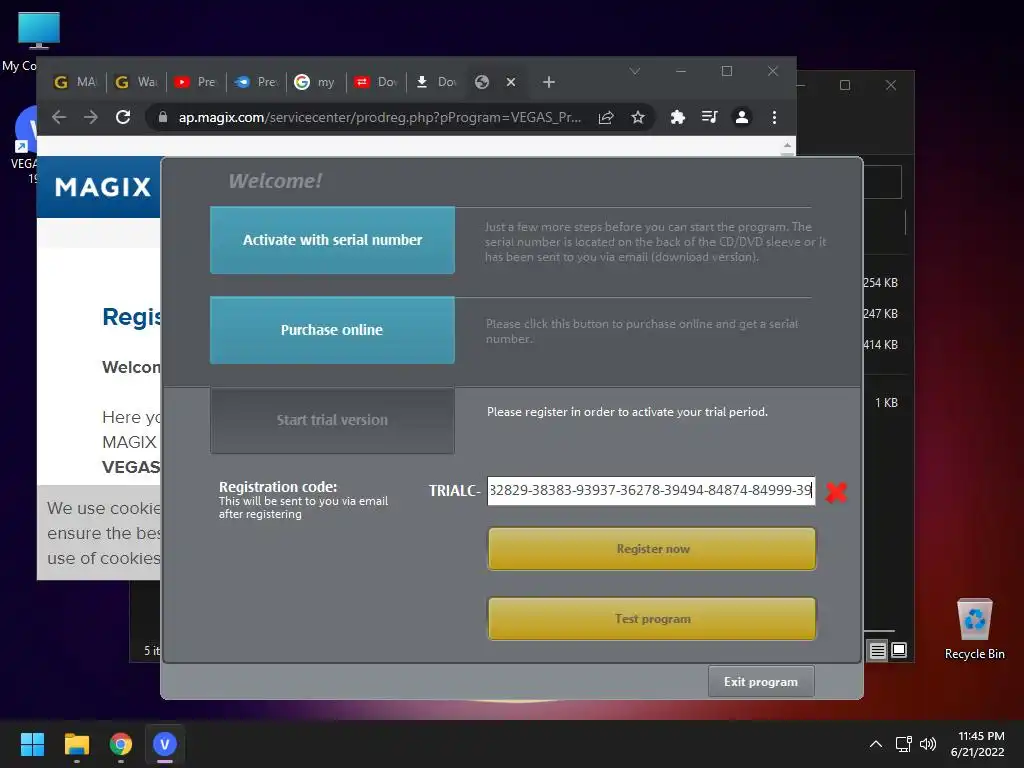Switch to Google tab 'my'
1024x768 pixels.
315,82
